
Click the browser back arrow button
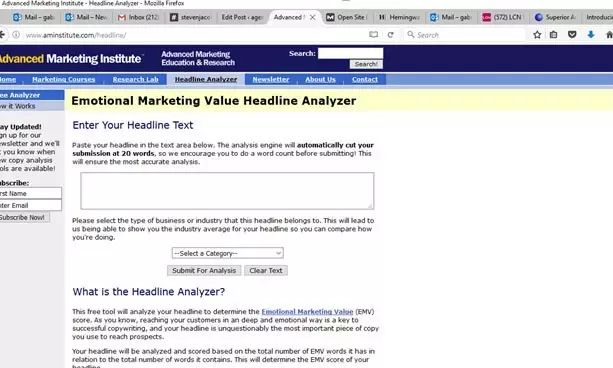coord(2,35)
